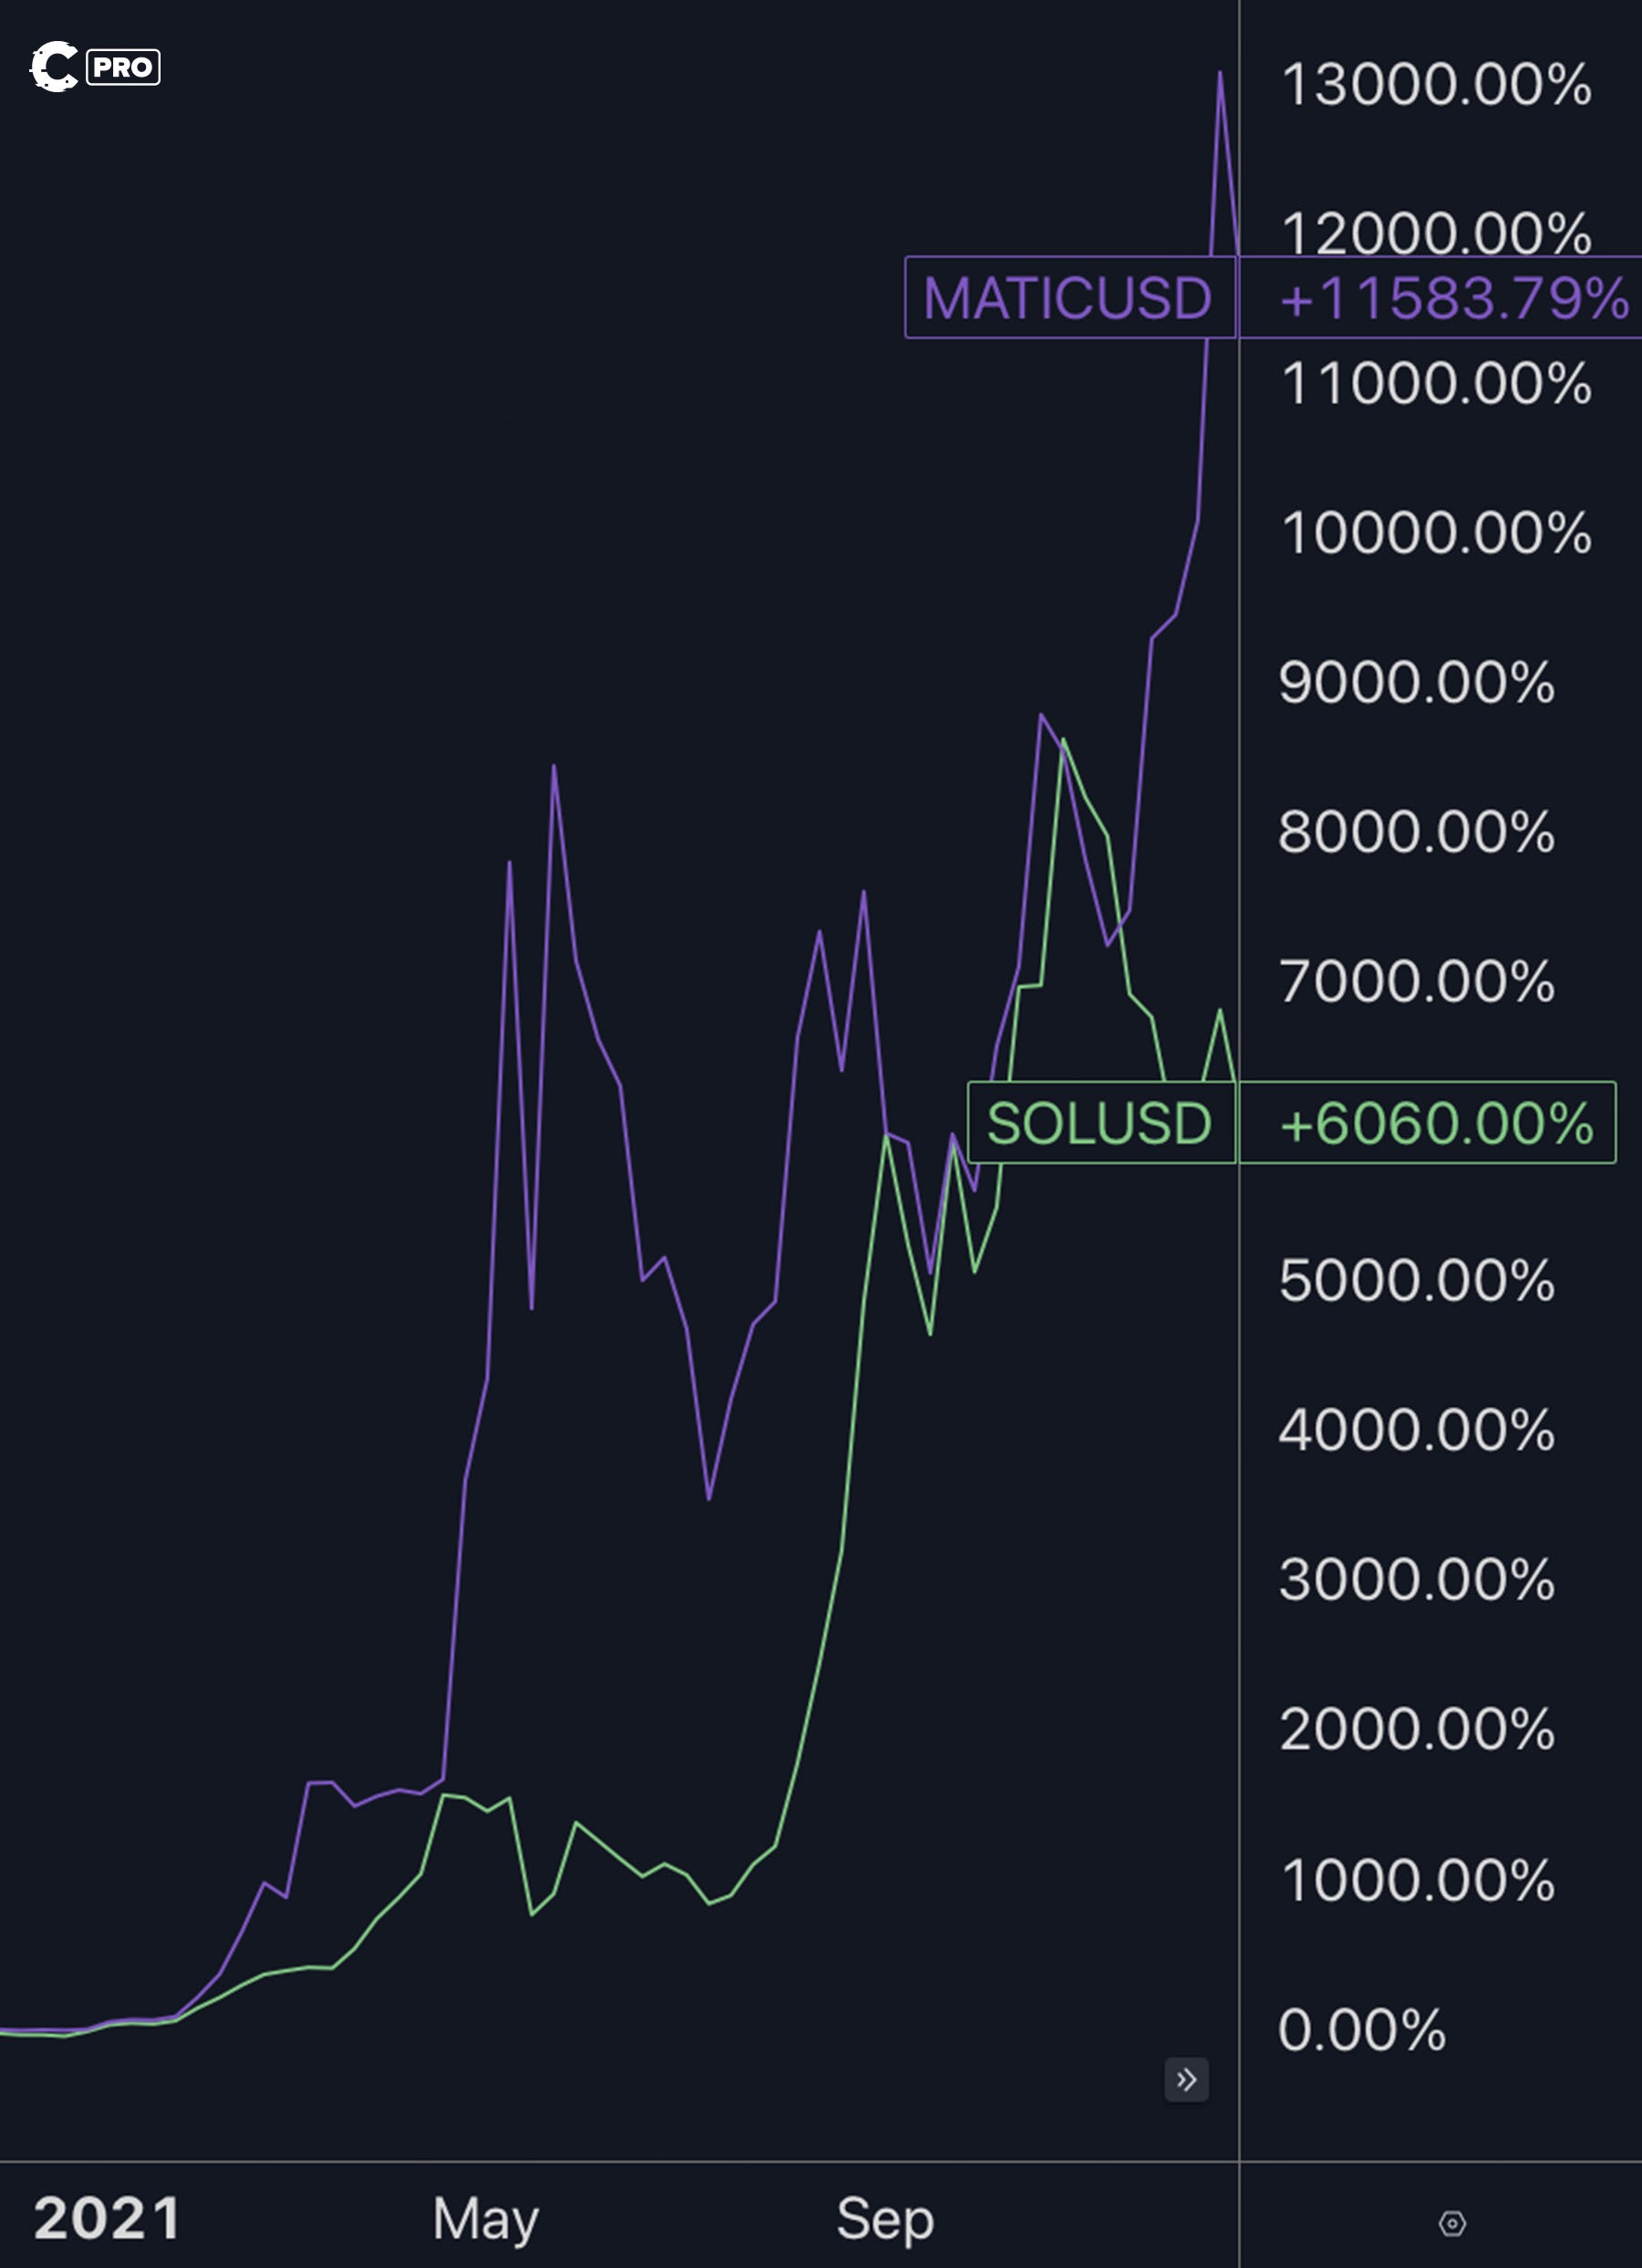Click the May time axis label
This screenshot has width=1642, height=2268.
coord(486,2218)
